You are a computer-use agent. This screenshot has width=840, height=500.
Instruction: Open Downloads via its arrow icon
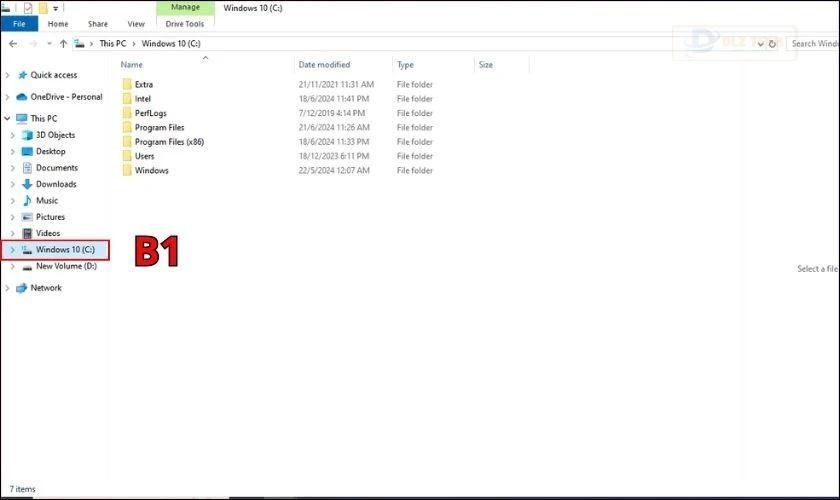26,184
